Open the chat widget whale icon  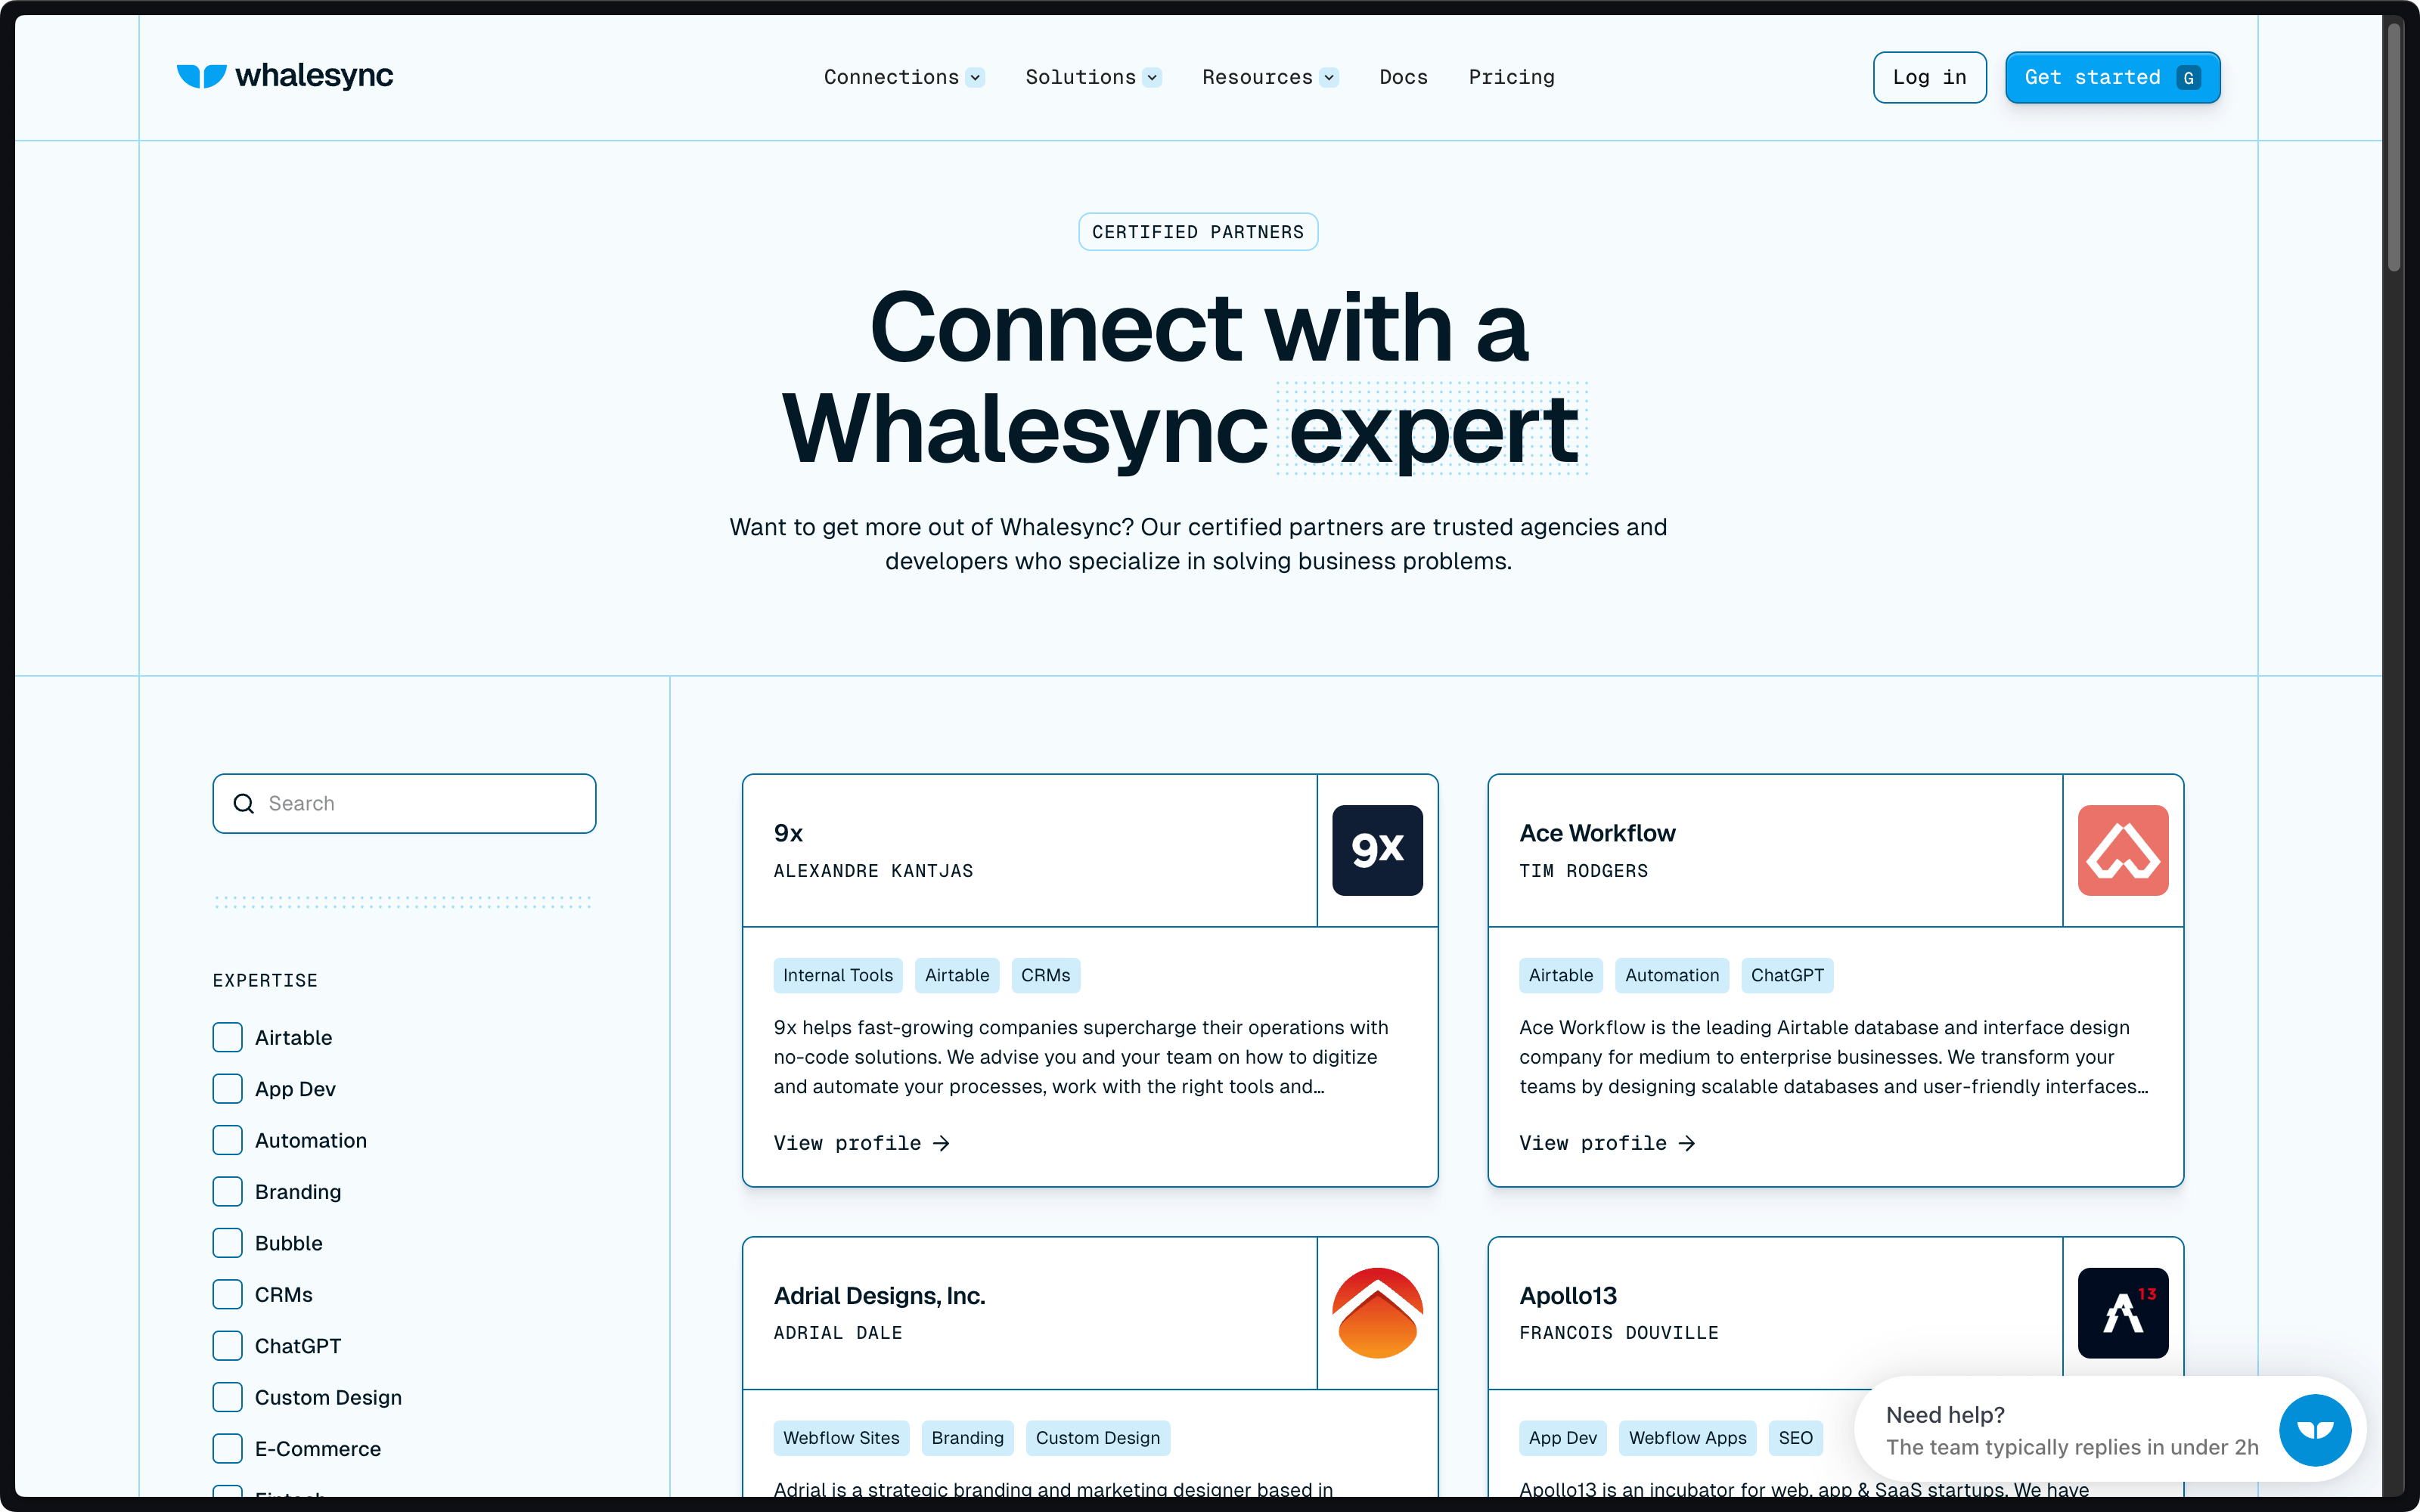(x=2315, y=1430)
